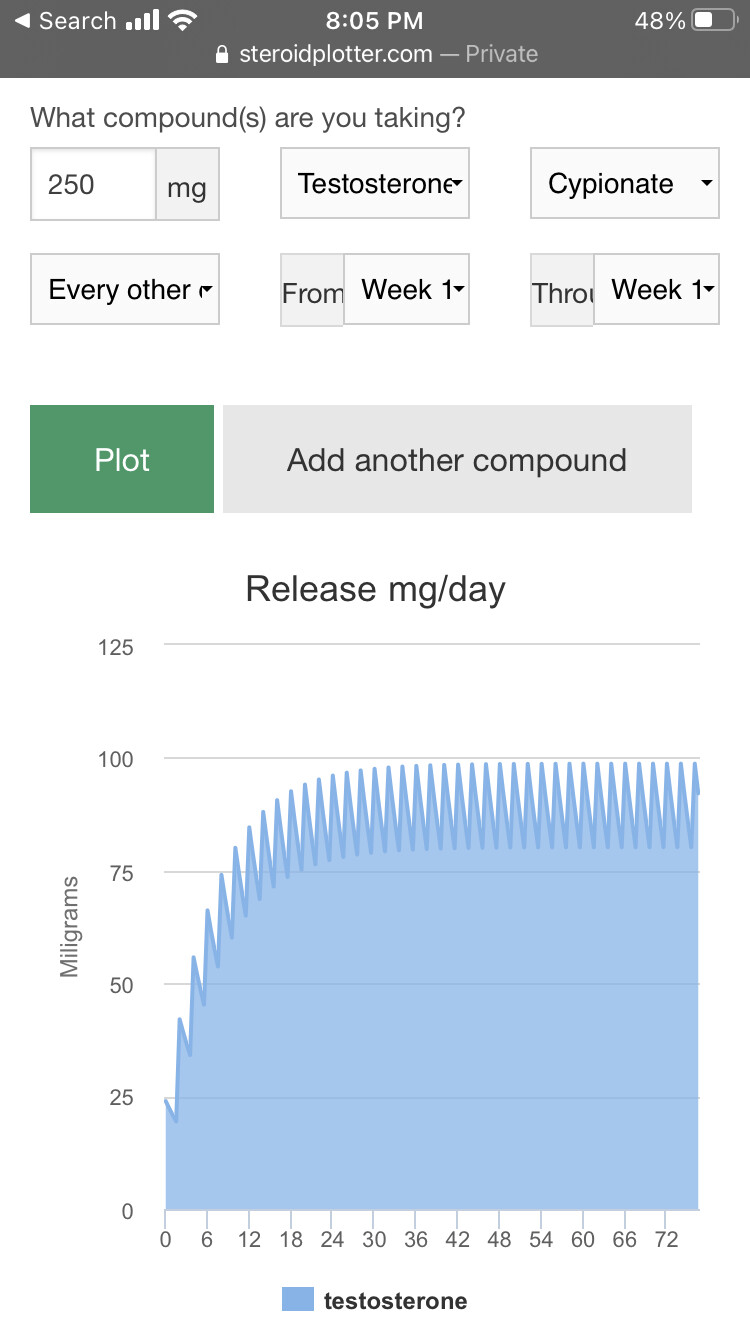Click the mg unit label
Viewport: 750px width, 1334px height.
coord(187,185)
